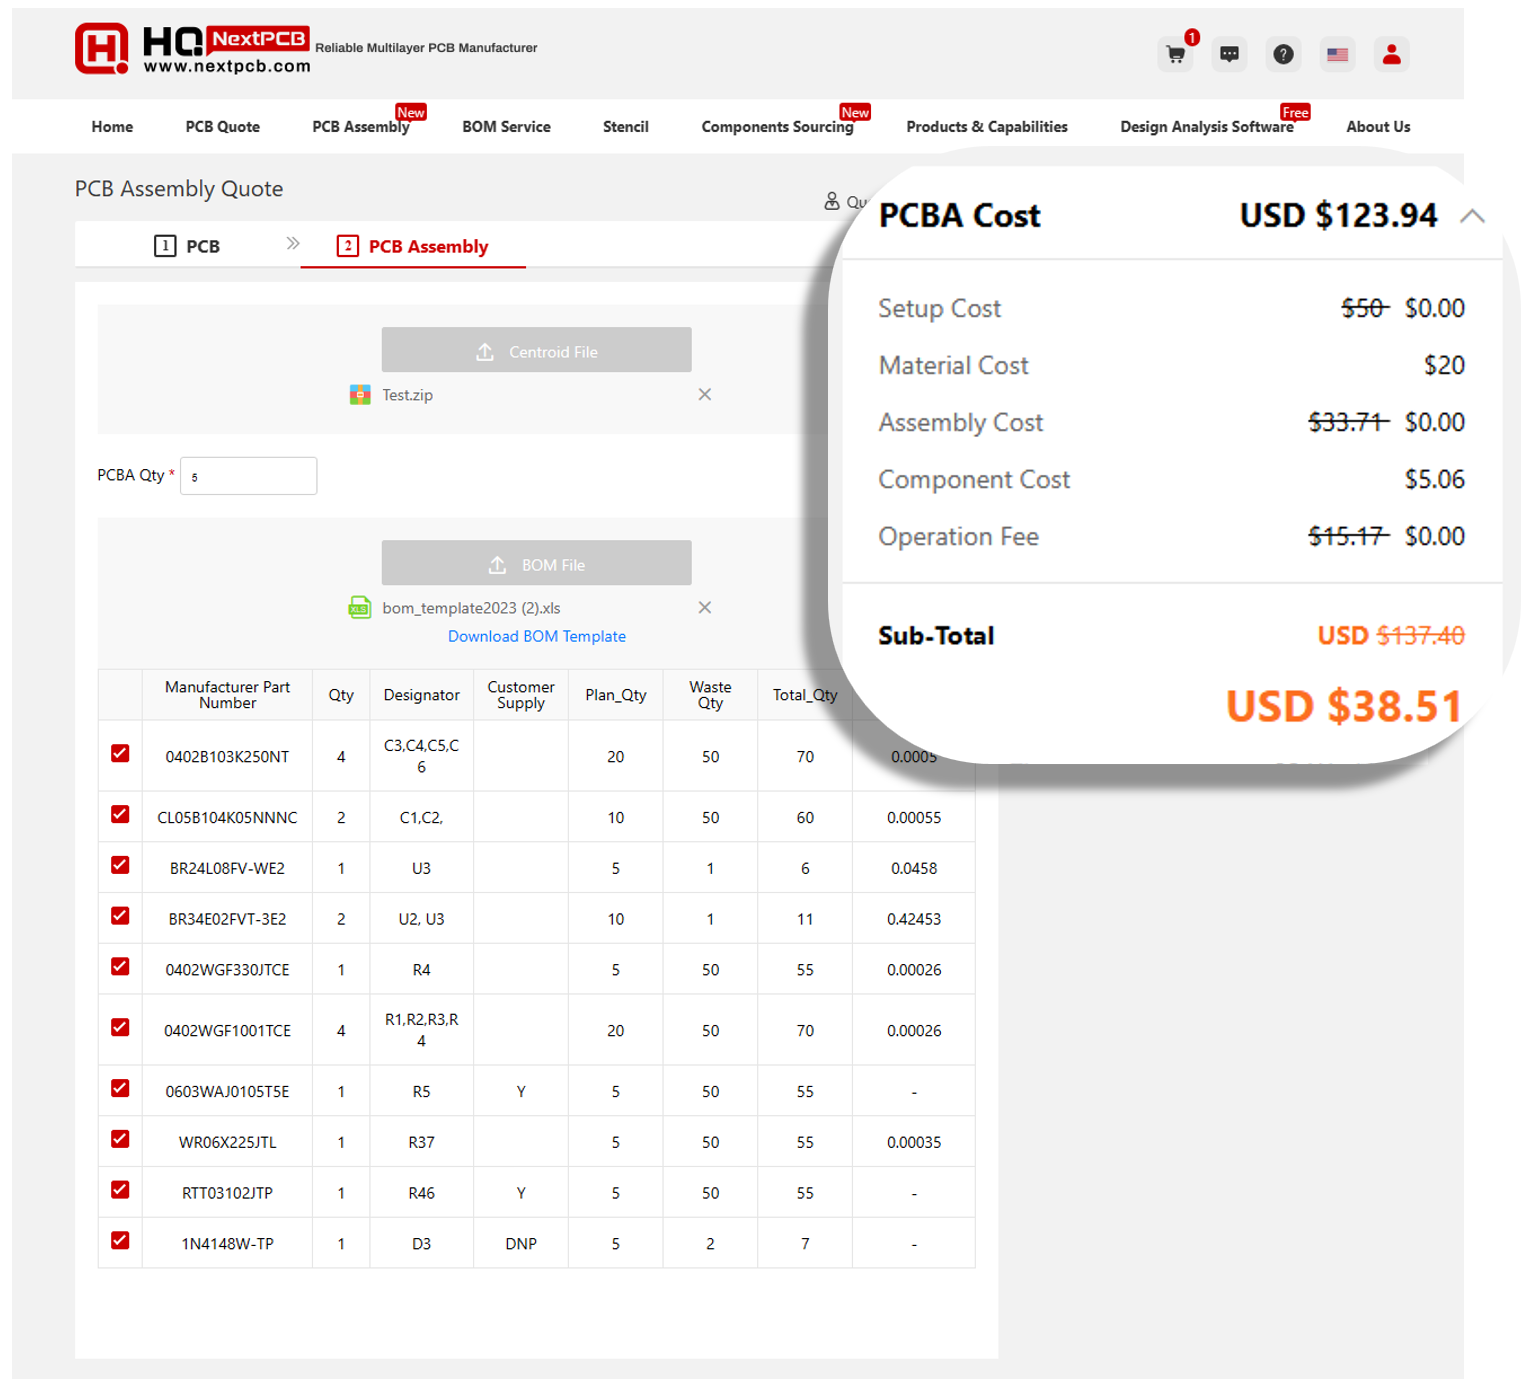Open the user account profile icon
Screen dimensions: 1529x1393
pyautogui.click(x=1391, y=54)
